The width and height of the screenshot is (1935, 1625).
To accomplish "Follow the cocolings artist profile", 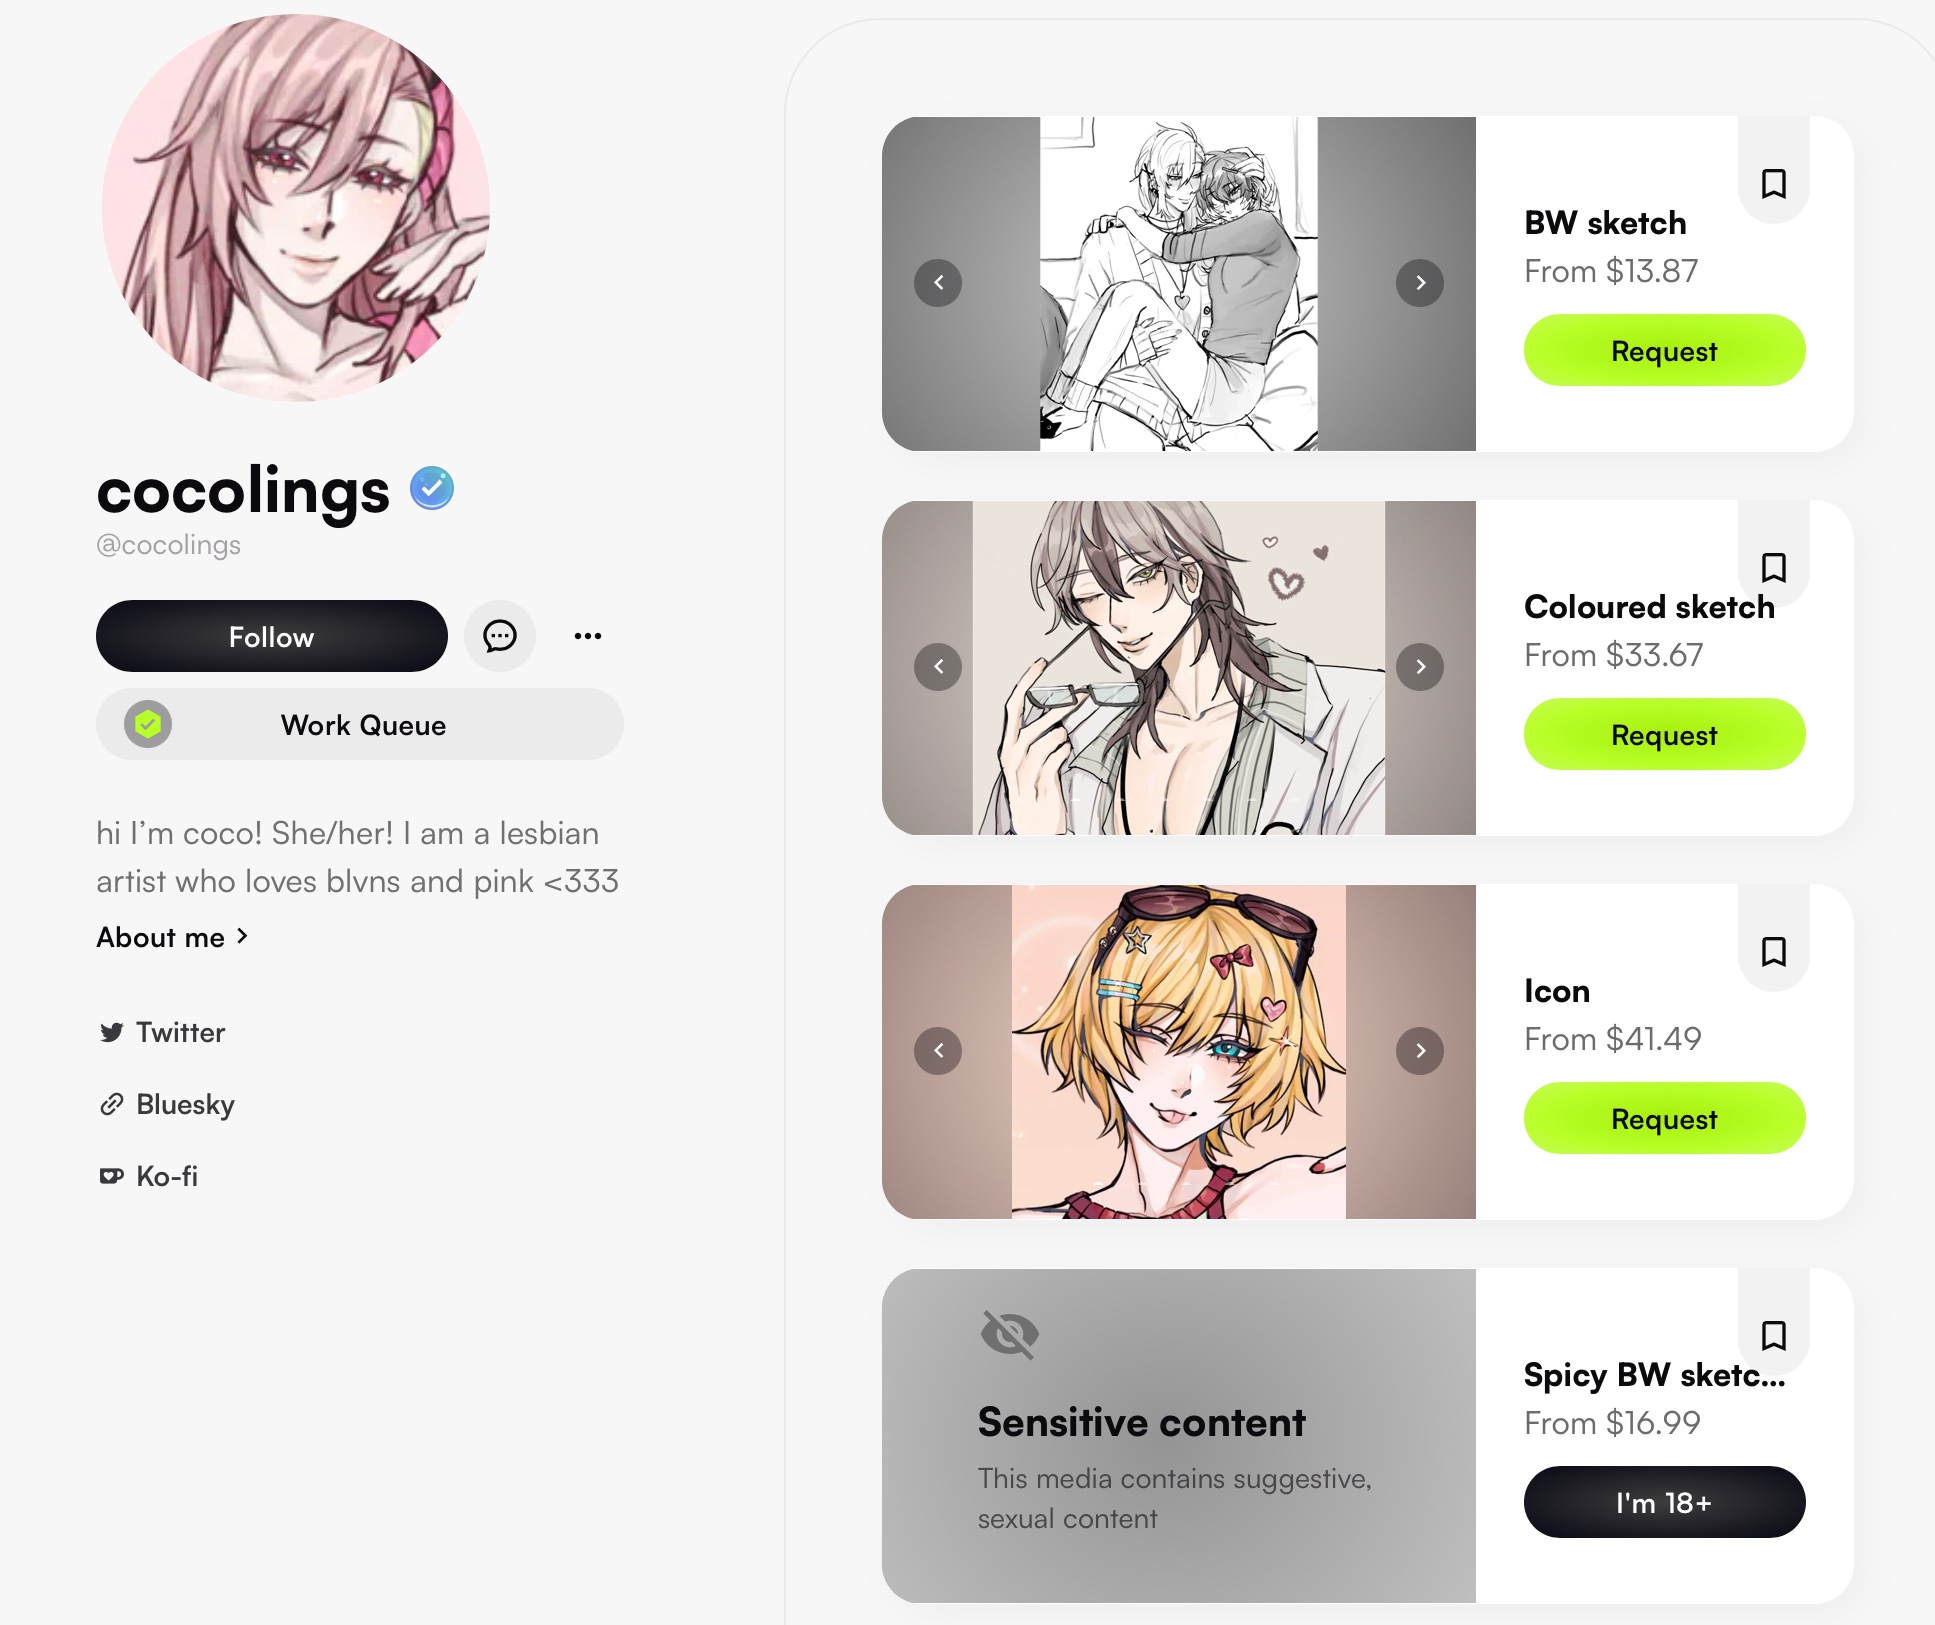I will (x=271, y=636).
